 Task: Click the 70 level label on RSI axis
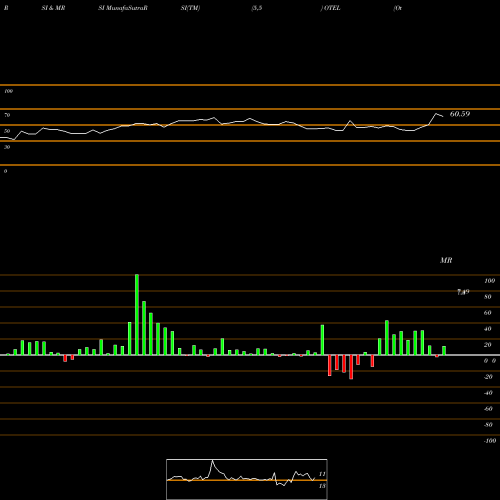point(7,115)
